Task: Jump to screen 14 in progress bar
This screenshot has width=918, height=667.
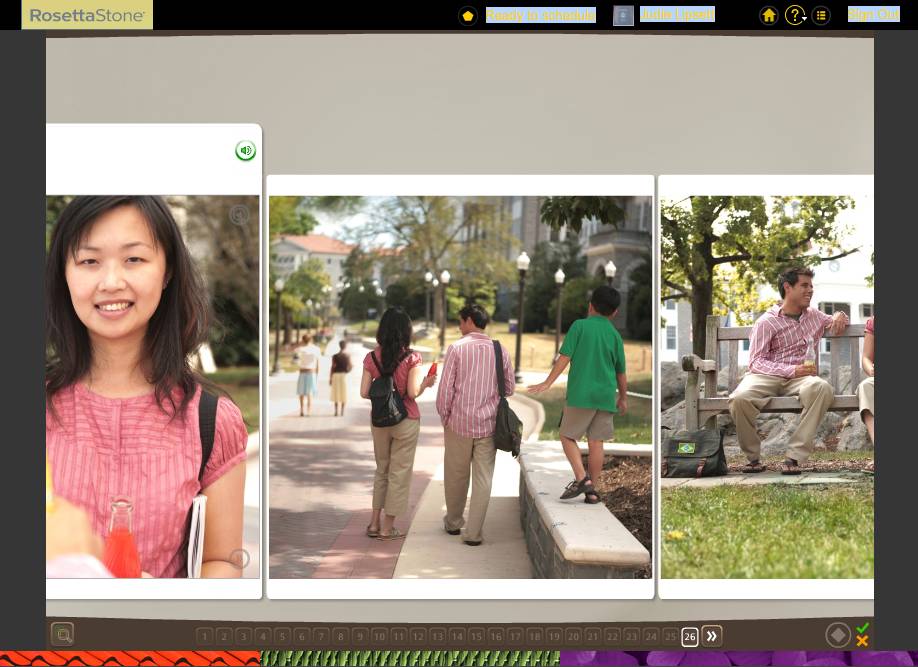Action: tap(457, 636)
